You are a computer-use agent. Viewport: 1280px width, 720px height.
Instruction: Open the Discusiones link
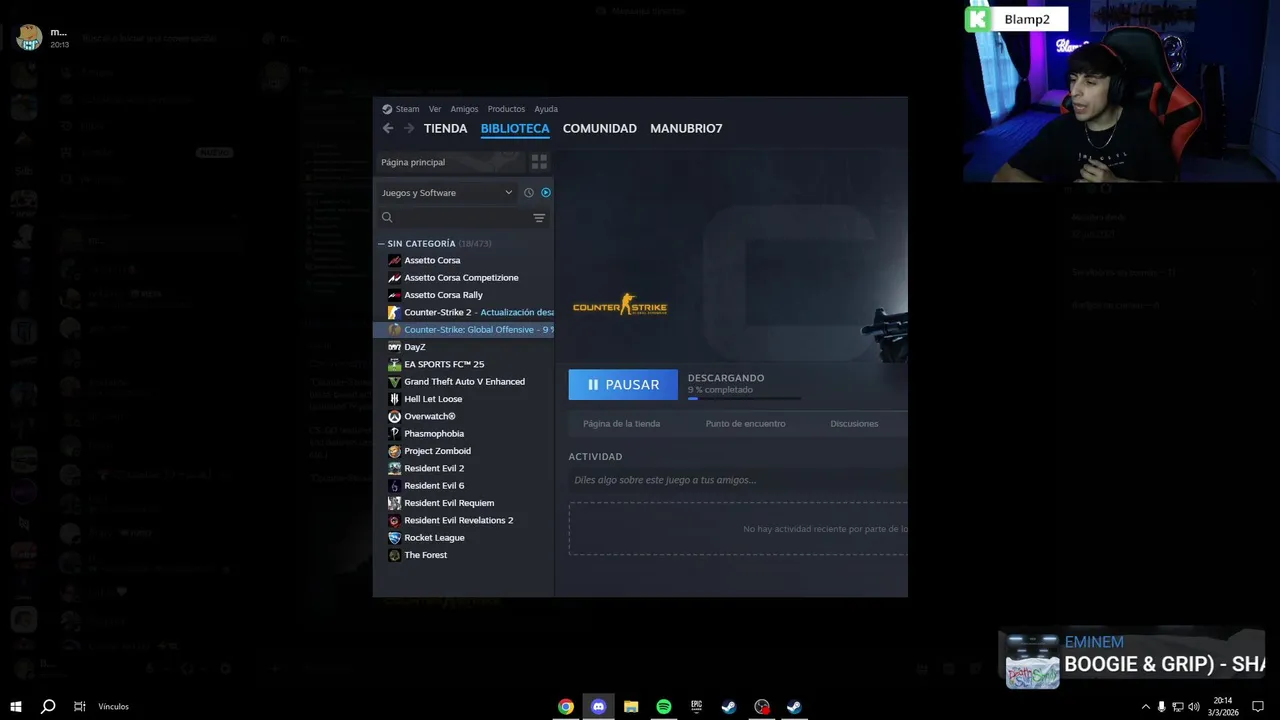point(854,423)
